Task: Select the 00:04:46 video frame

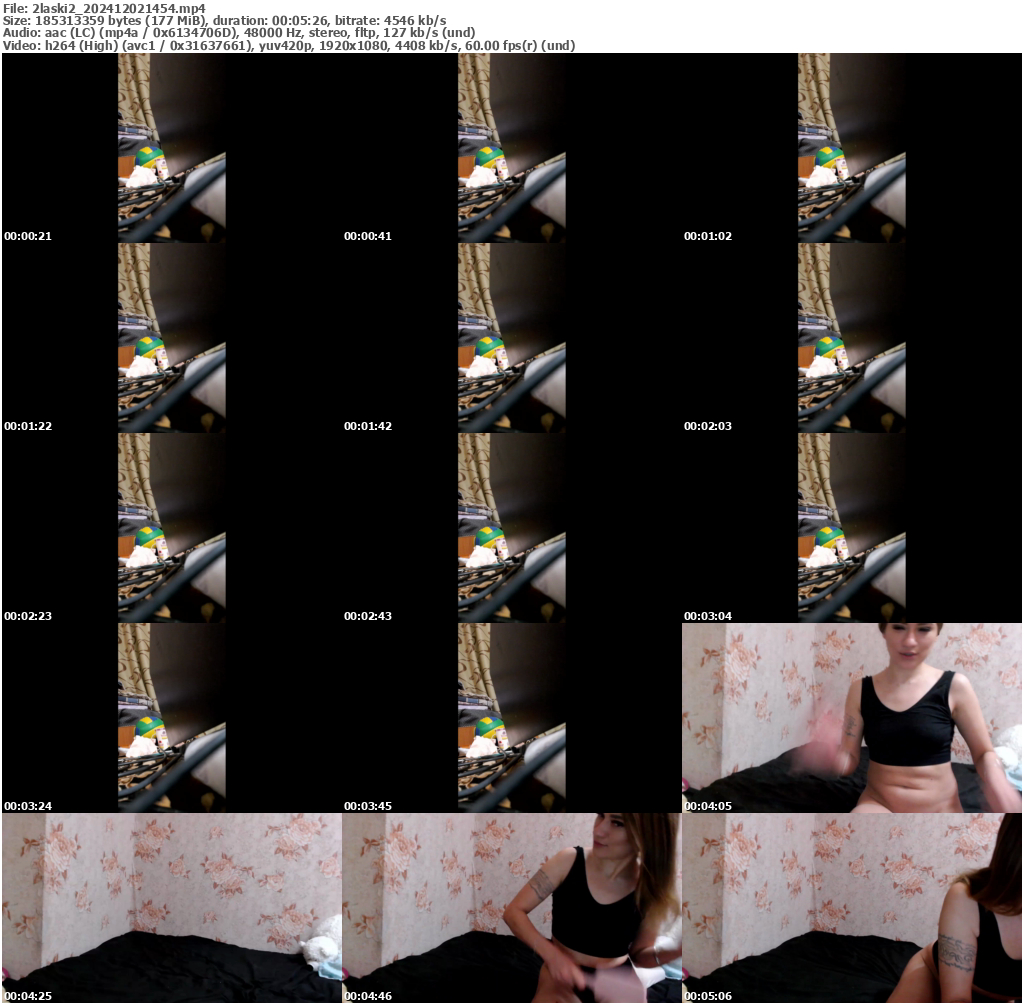Action: click(x=511, y=905)
